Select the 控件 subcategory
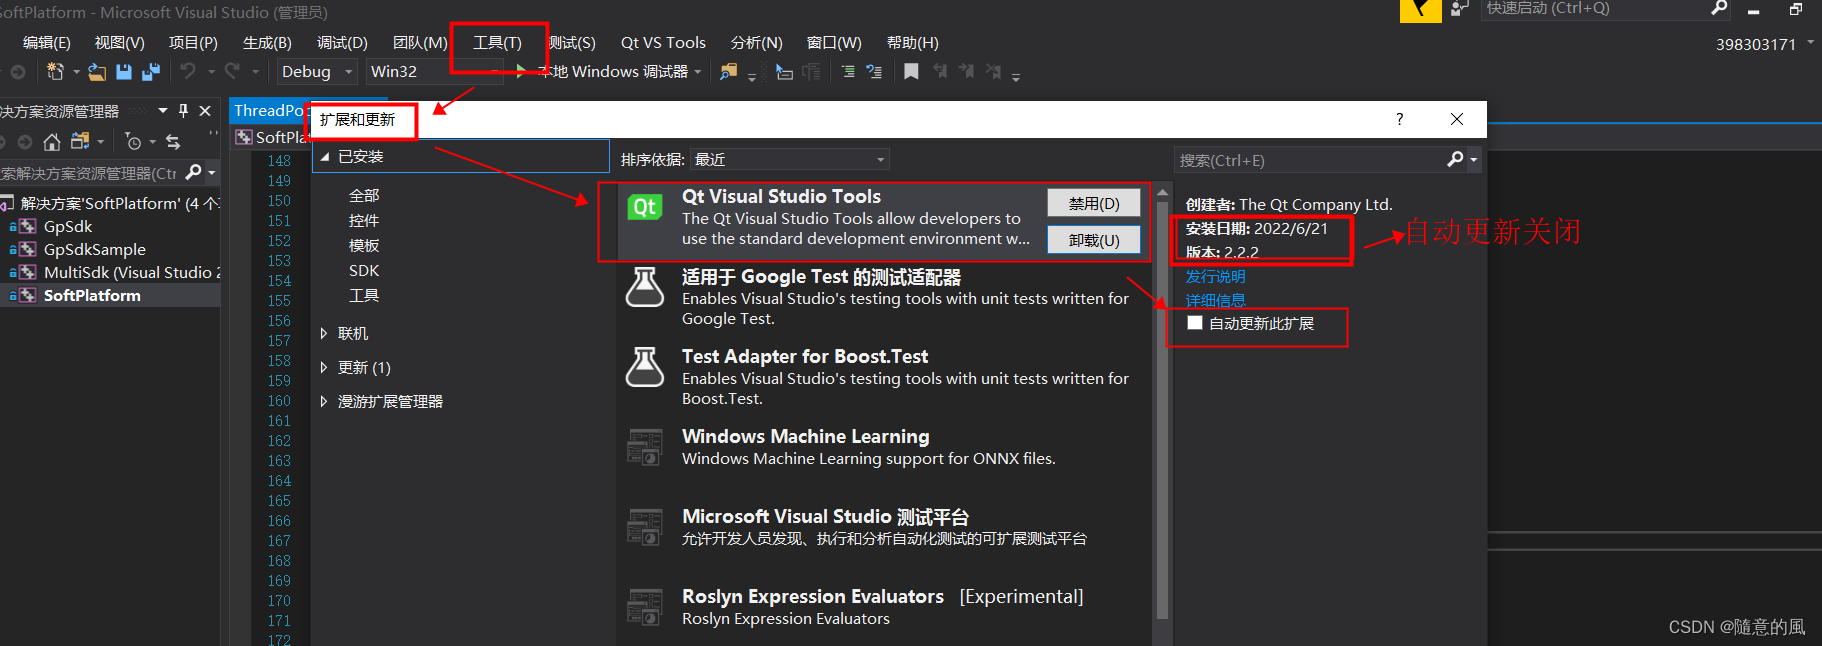This screenshot has height=646, width=1822. coord(364,220)
